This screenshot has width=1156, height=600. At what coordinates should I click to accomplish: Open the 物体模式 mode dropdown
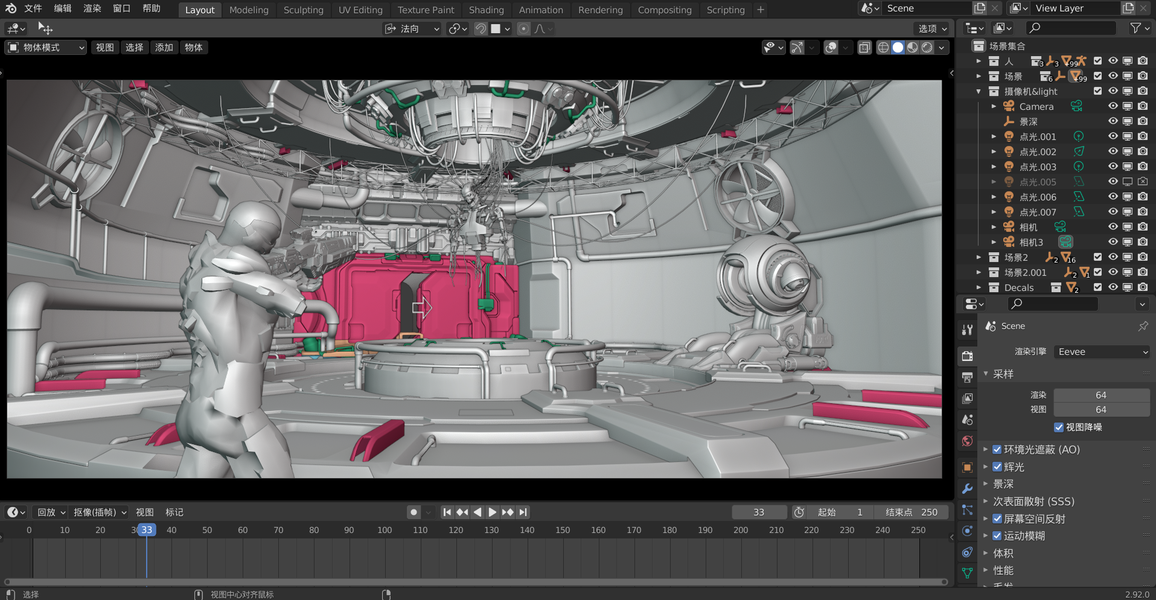[46, 47]
